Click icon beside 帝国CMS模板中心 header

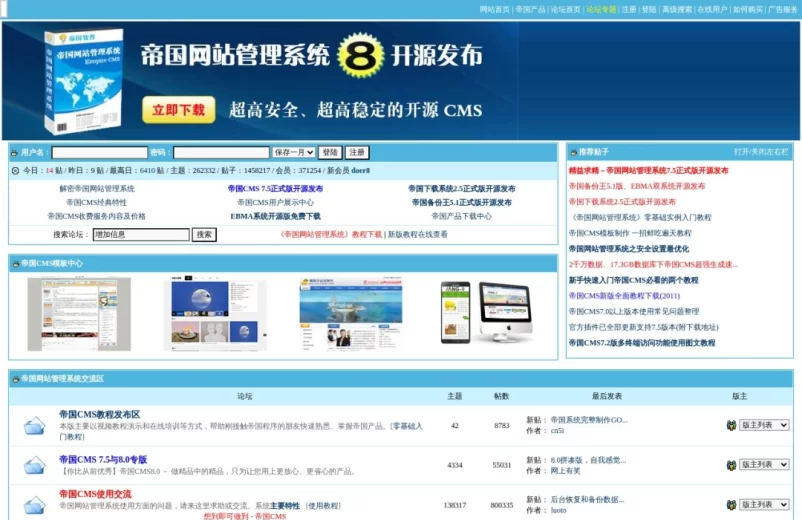click(16, 264)
